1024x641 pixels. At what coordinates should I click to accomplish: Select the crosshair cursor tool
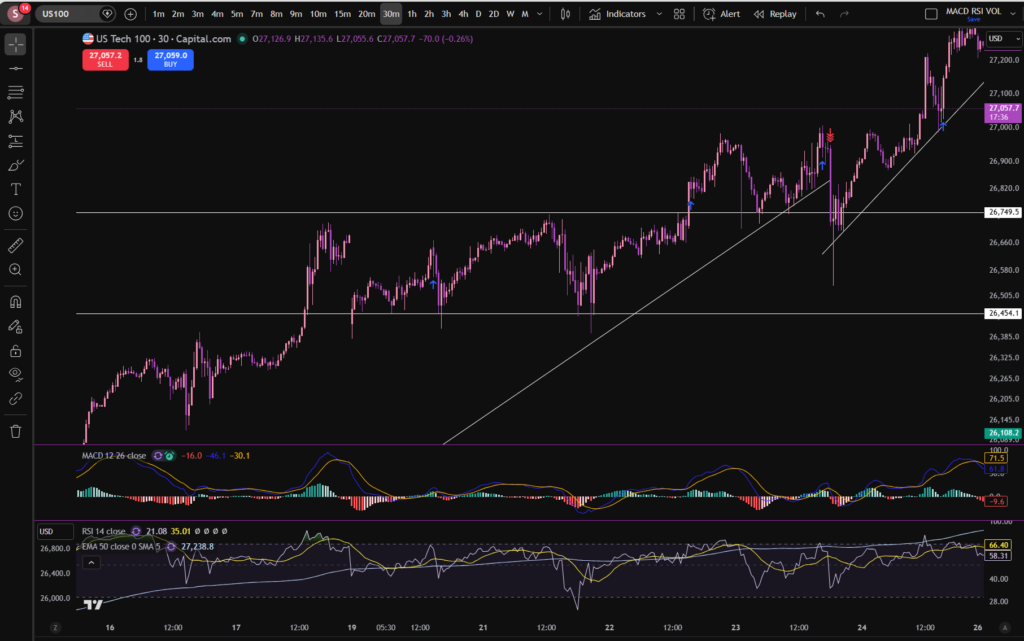[x=16, y=44]
